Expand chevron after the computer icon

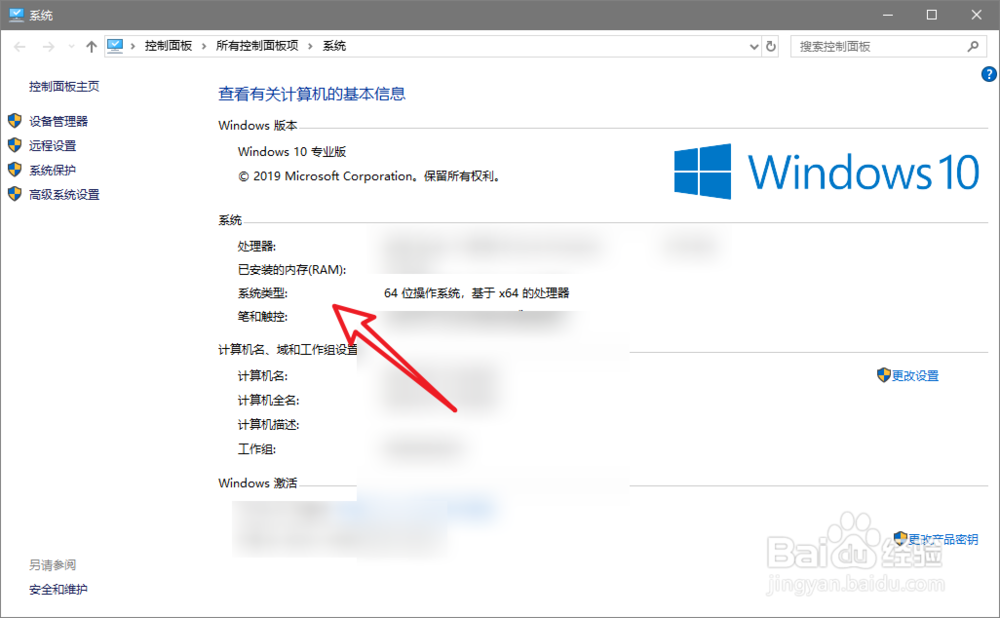[133, 46]
